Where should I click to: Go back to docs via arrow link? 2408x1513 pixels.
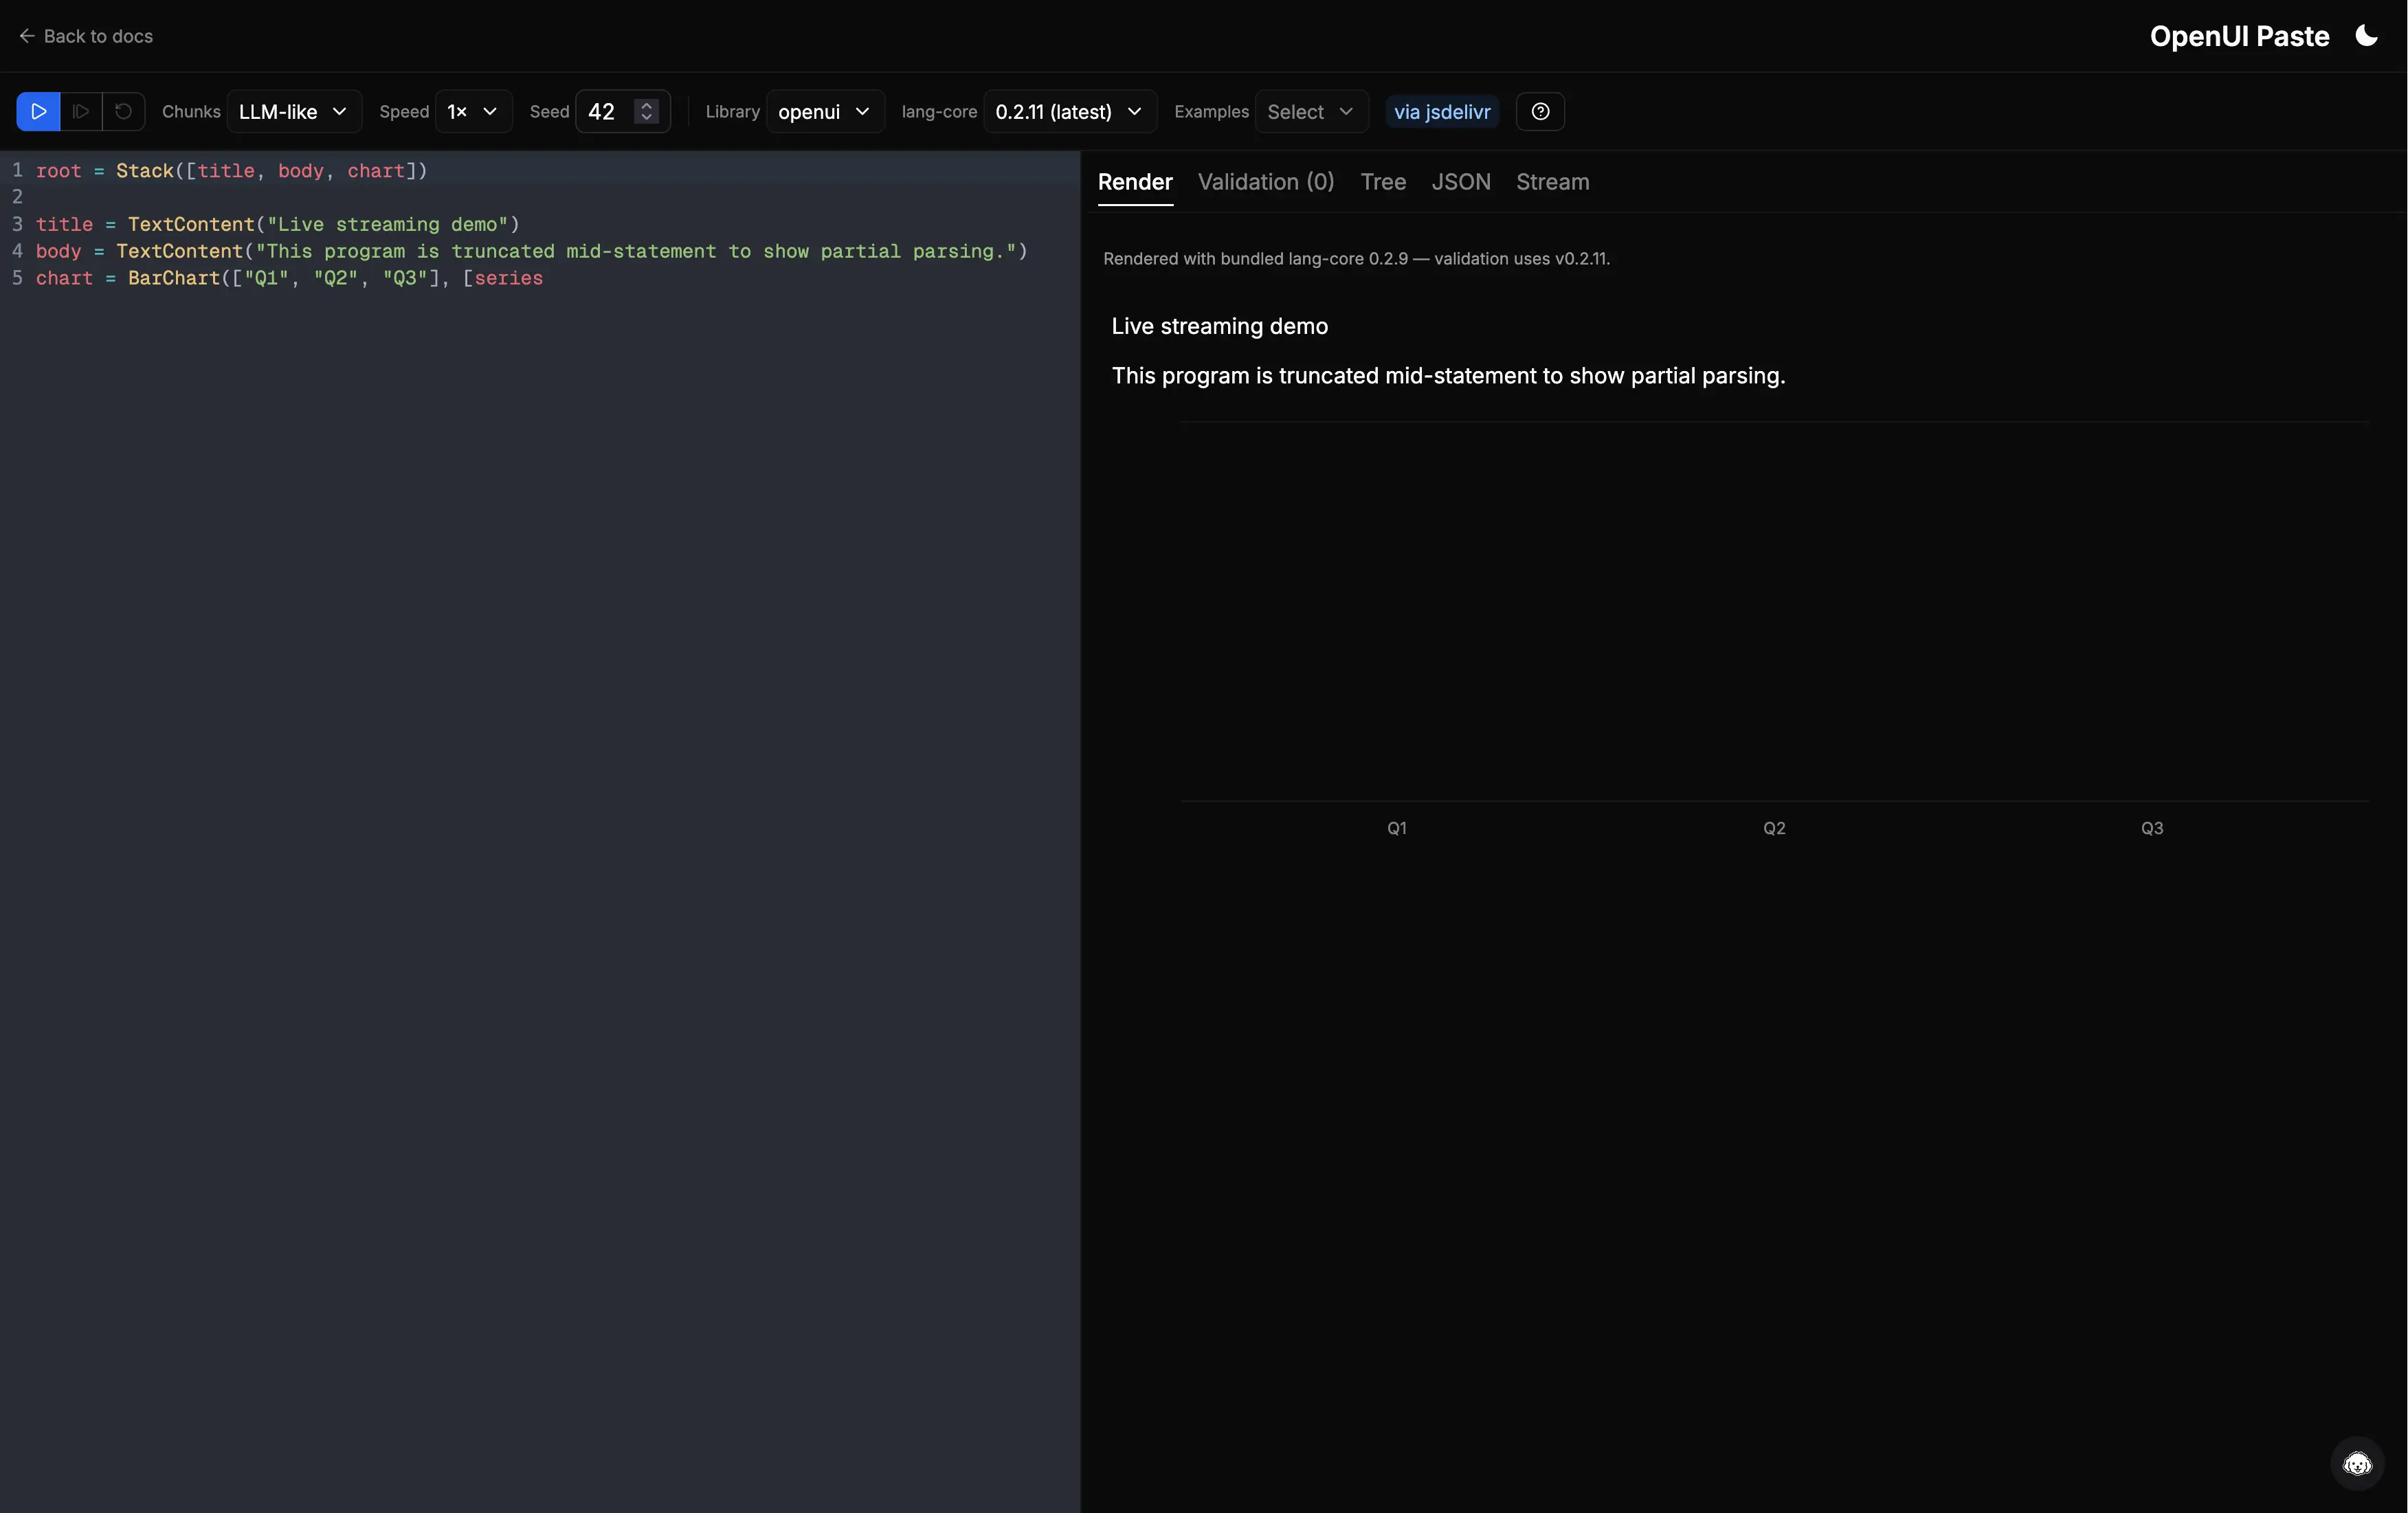click(x=86, y=36)
